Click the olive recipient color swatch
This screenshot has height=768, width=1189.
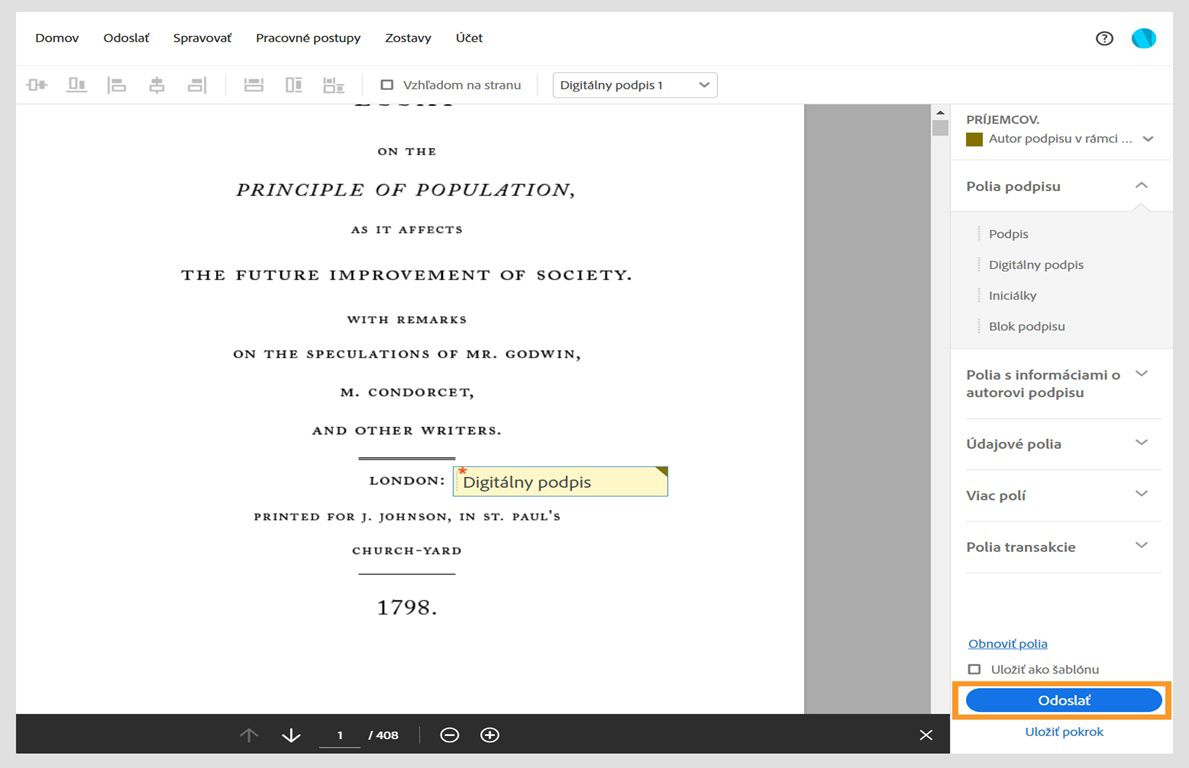pos(974,139)
